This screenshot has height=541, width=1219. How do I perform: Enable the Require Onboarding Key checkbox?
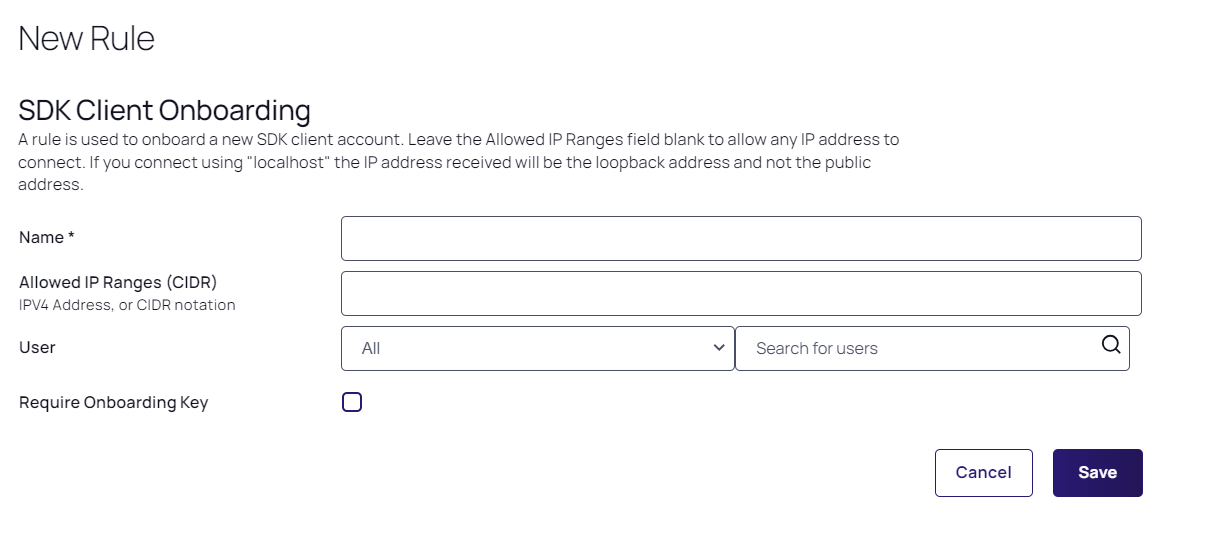[352, 403]
